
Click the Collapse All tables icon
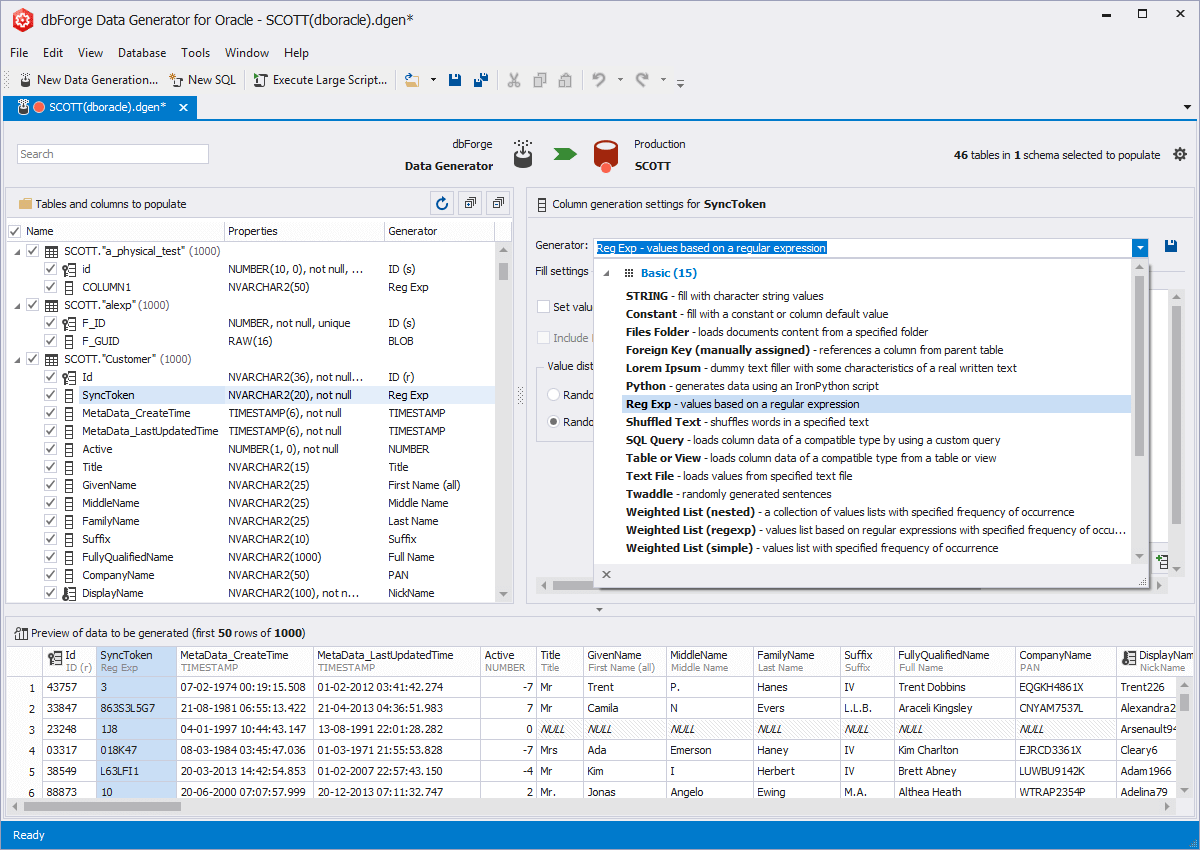[497, 203]
